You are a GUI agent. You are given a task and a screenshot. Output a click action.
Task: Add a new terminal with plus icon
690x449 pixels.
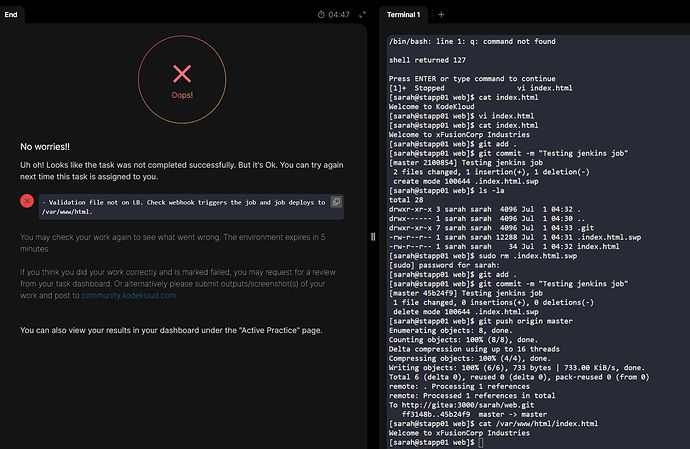pyautogui.click(x=441, y=15)
